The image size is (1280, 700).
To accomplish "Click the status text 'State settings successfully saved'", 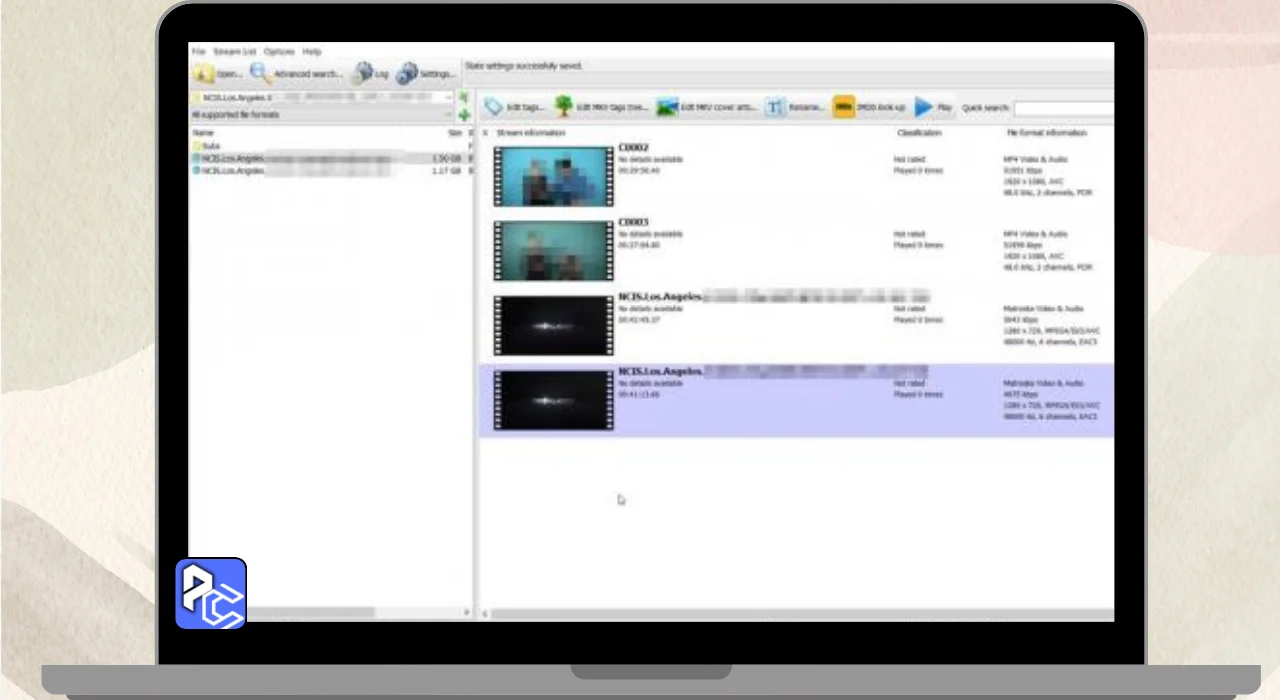I will pyautogui.click(x=524, y=66).
